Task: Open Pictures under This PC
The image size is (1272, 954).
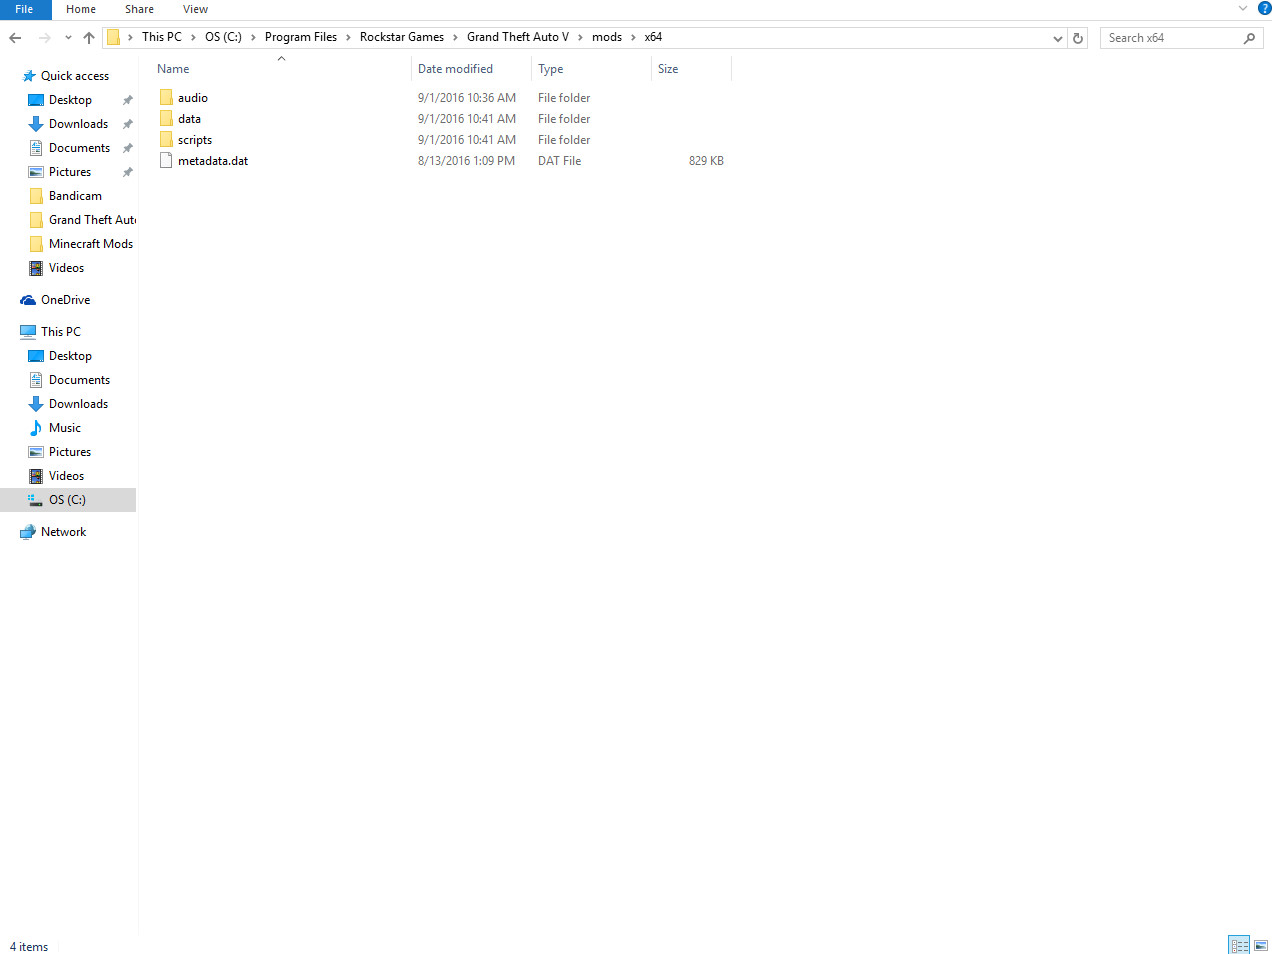Action: point(70,452)
